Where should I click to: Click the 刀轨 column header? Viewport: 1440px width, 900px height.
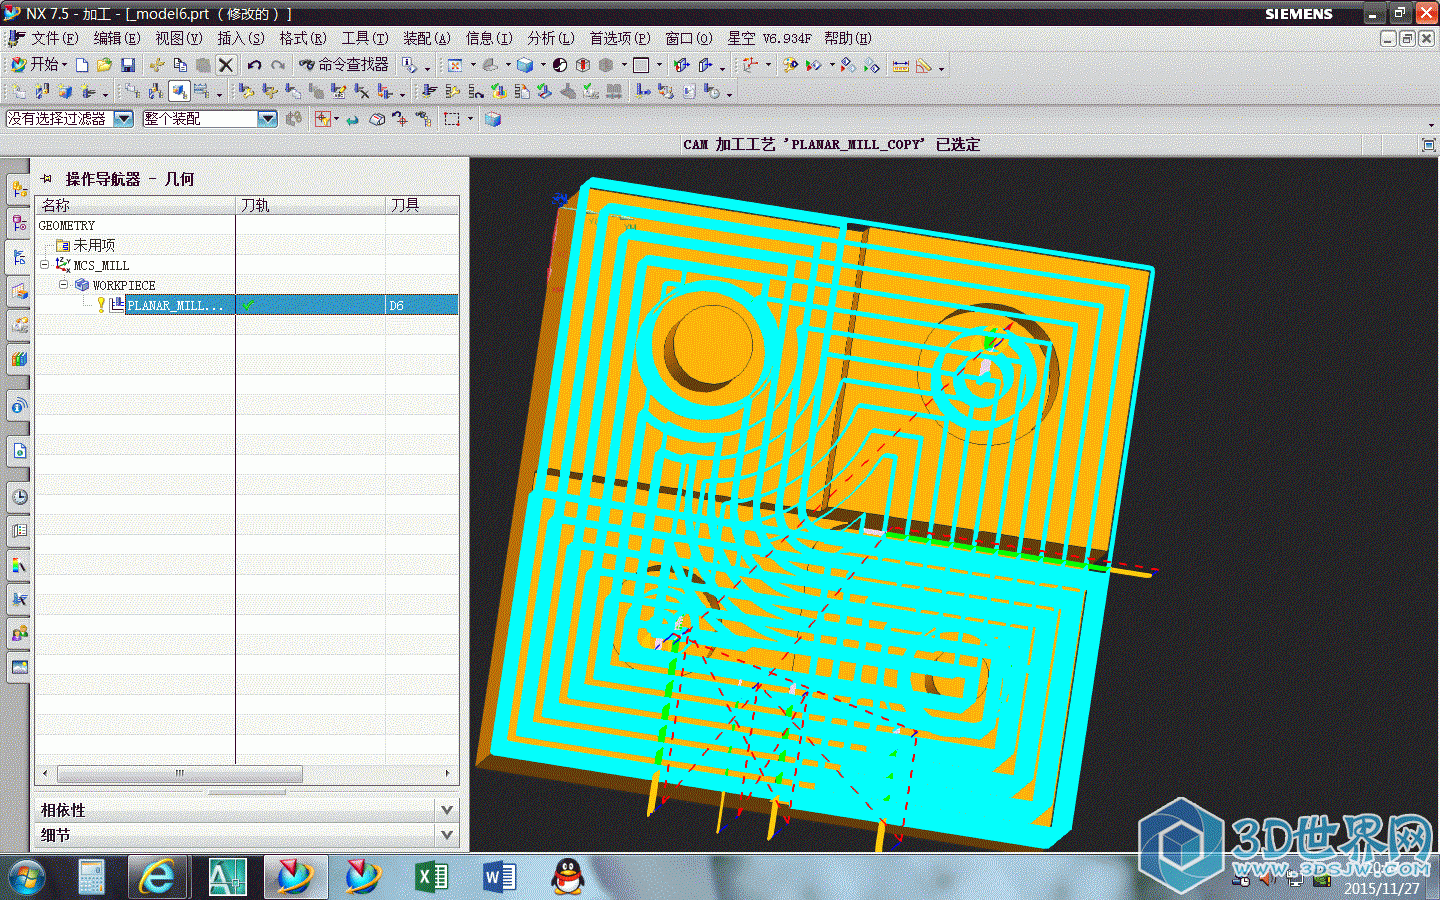tap(311, 205)
